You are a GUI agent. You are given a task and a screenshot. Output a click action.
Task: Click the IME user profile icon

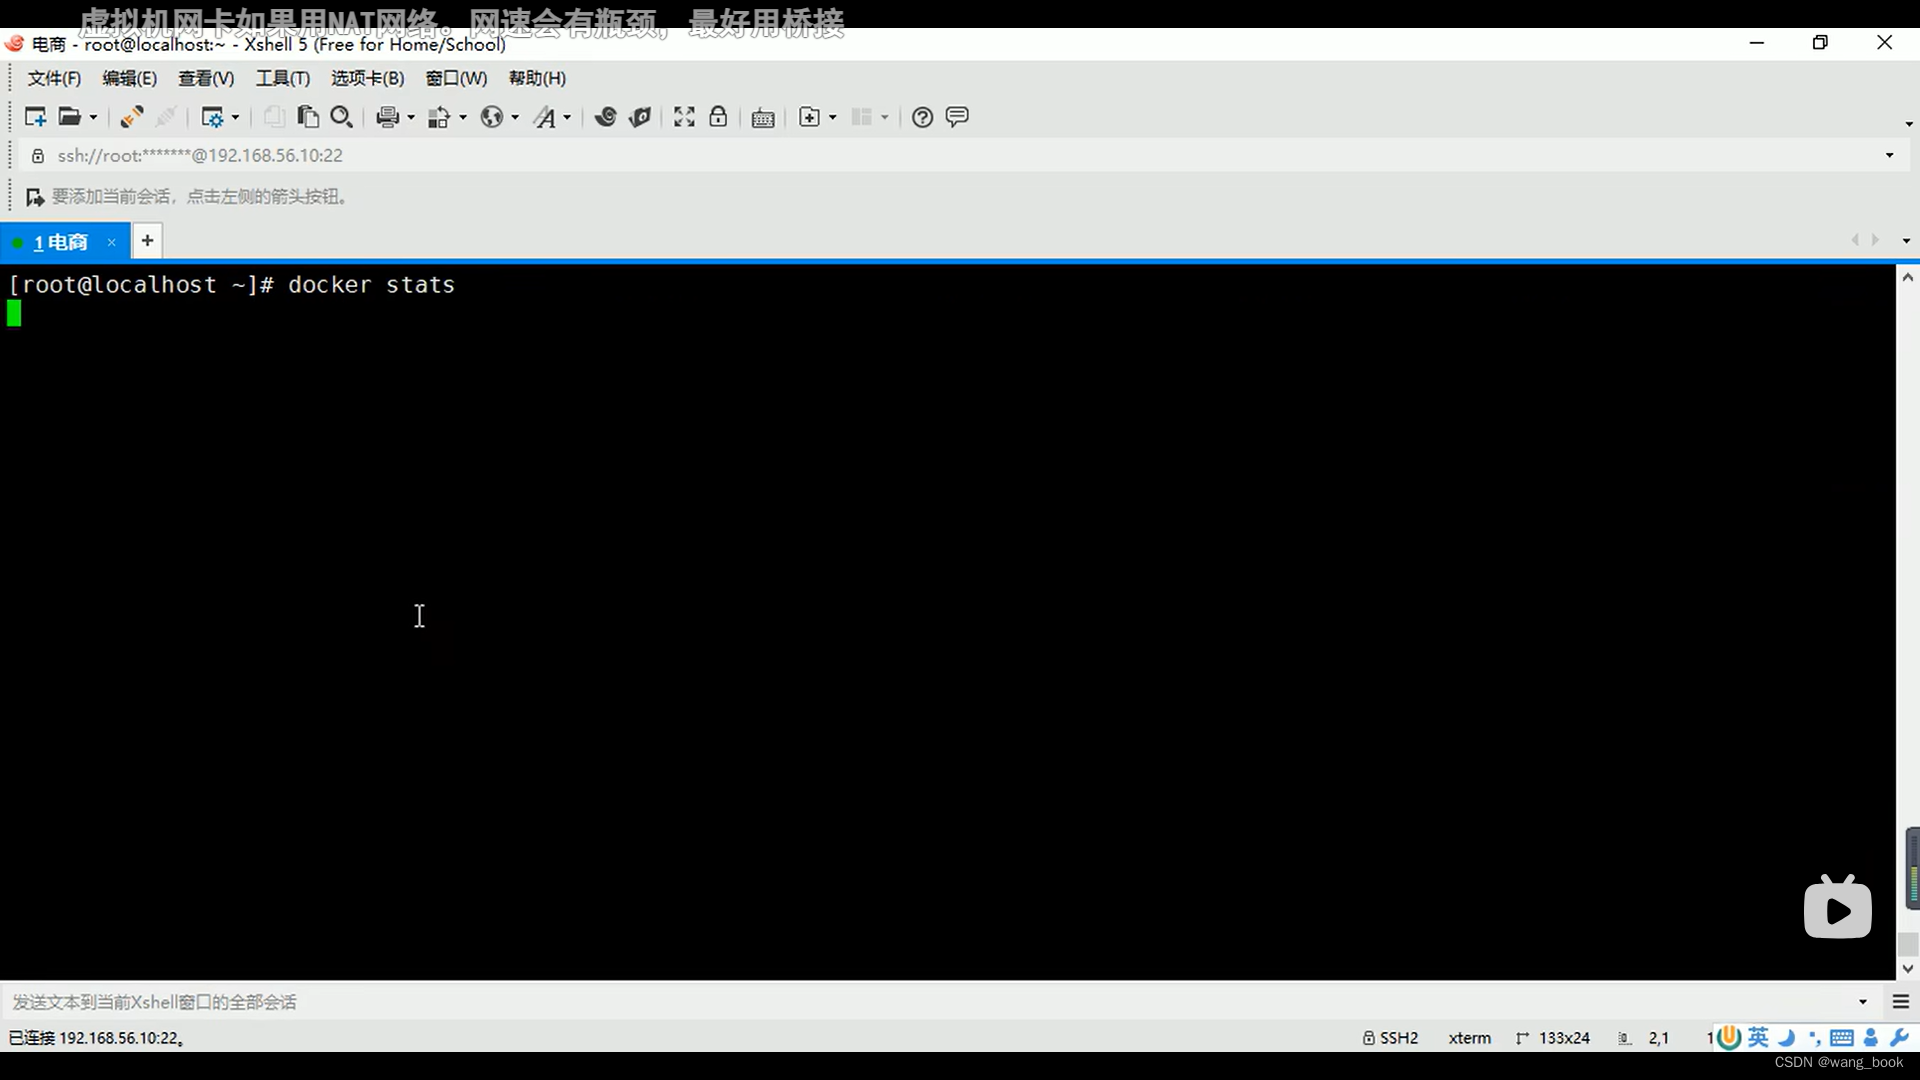point(1871,1038)
